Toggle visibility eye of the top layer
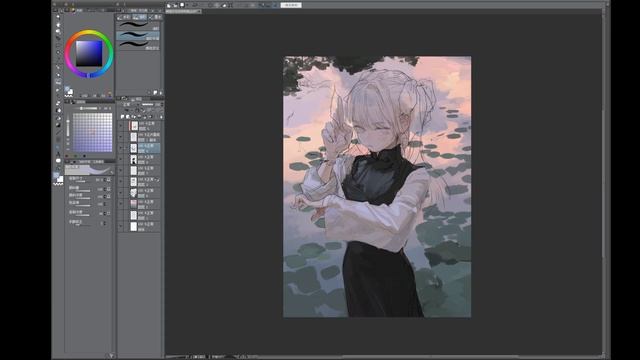Screen dimensions: 640x360 (121, 126)
